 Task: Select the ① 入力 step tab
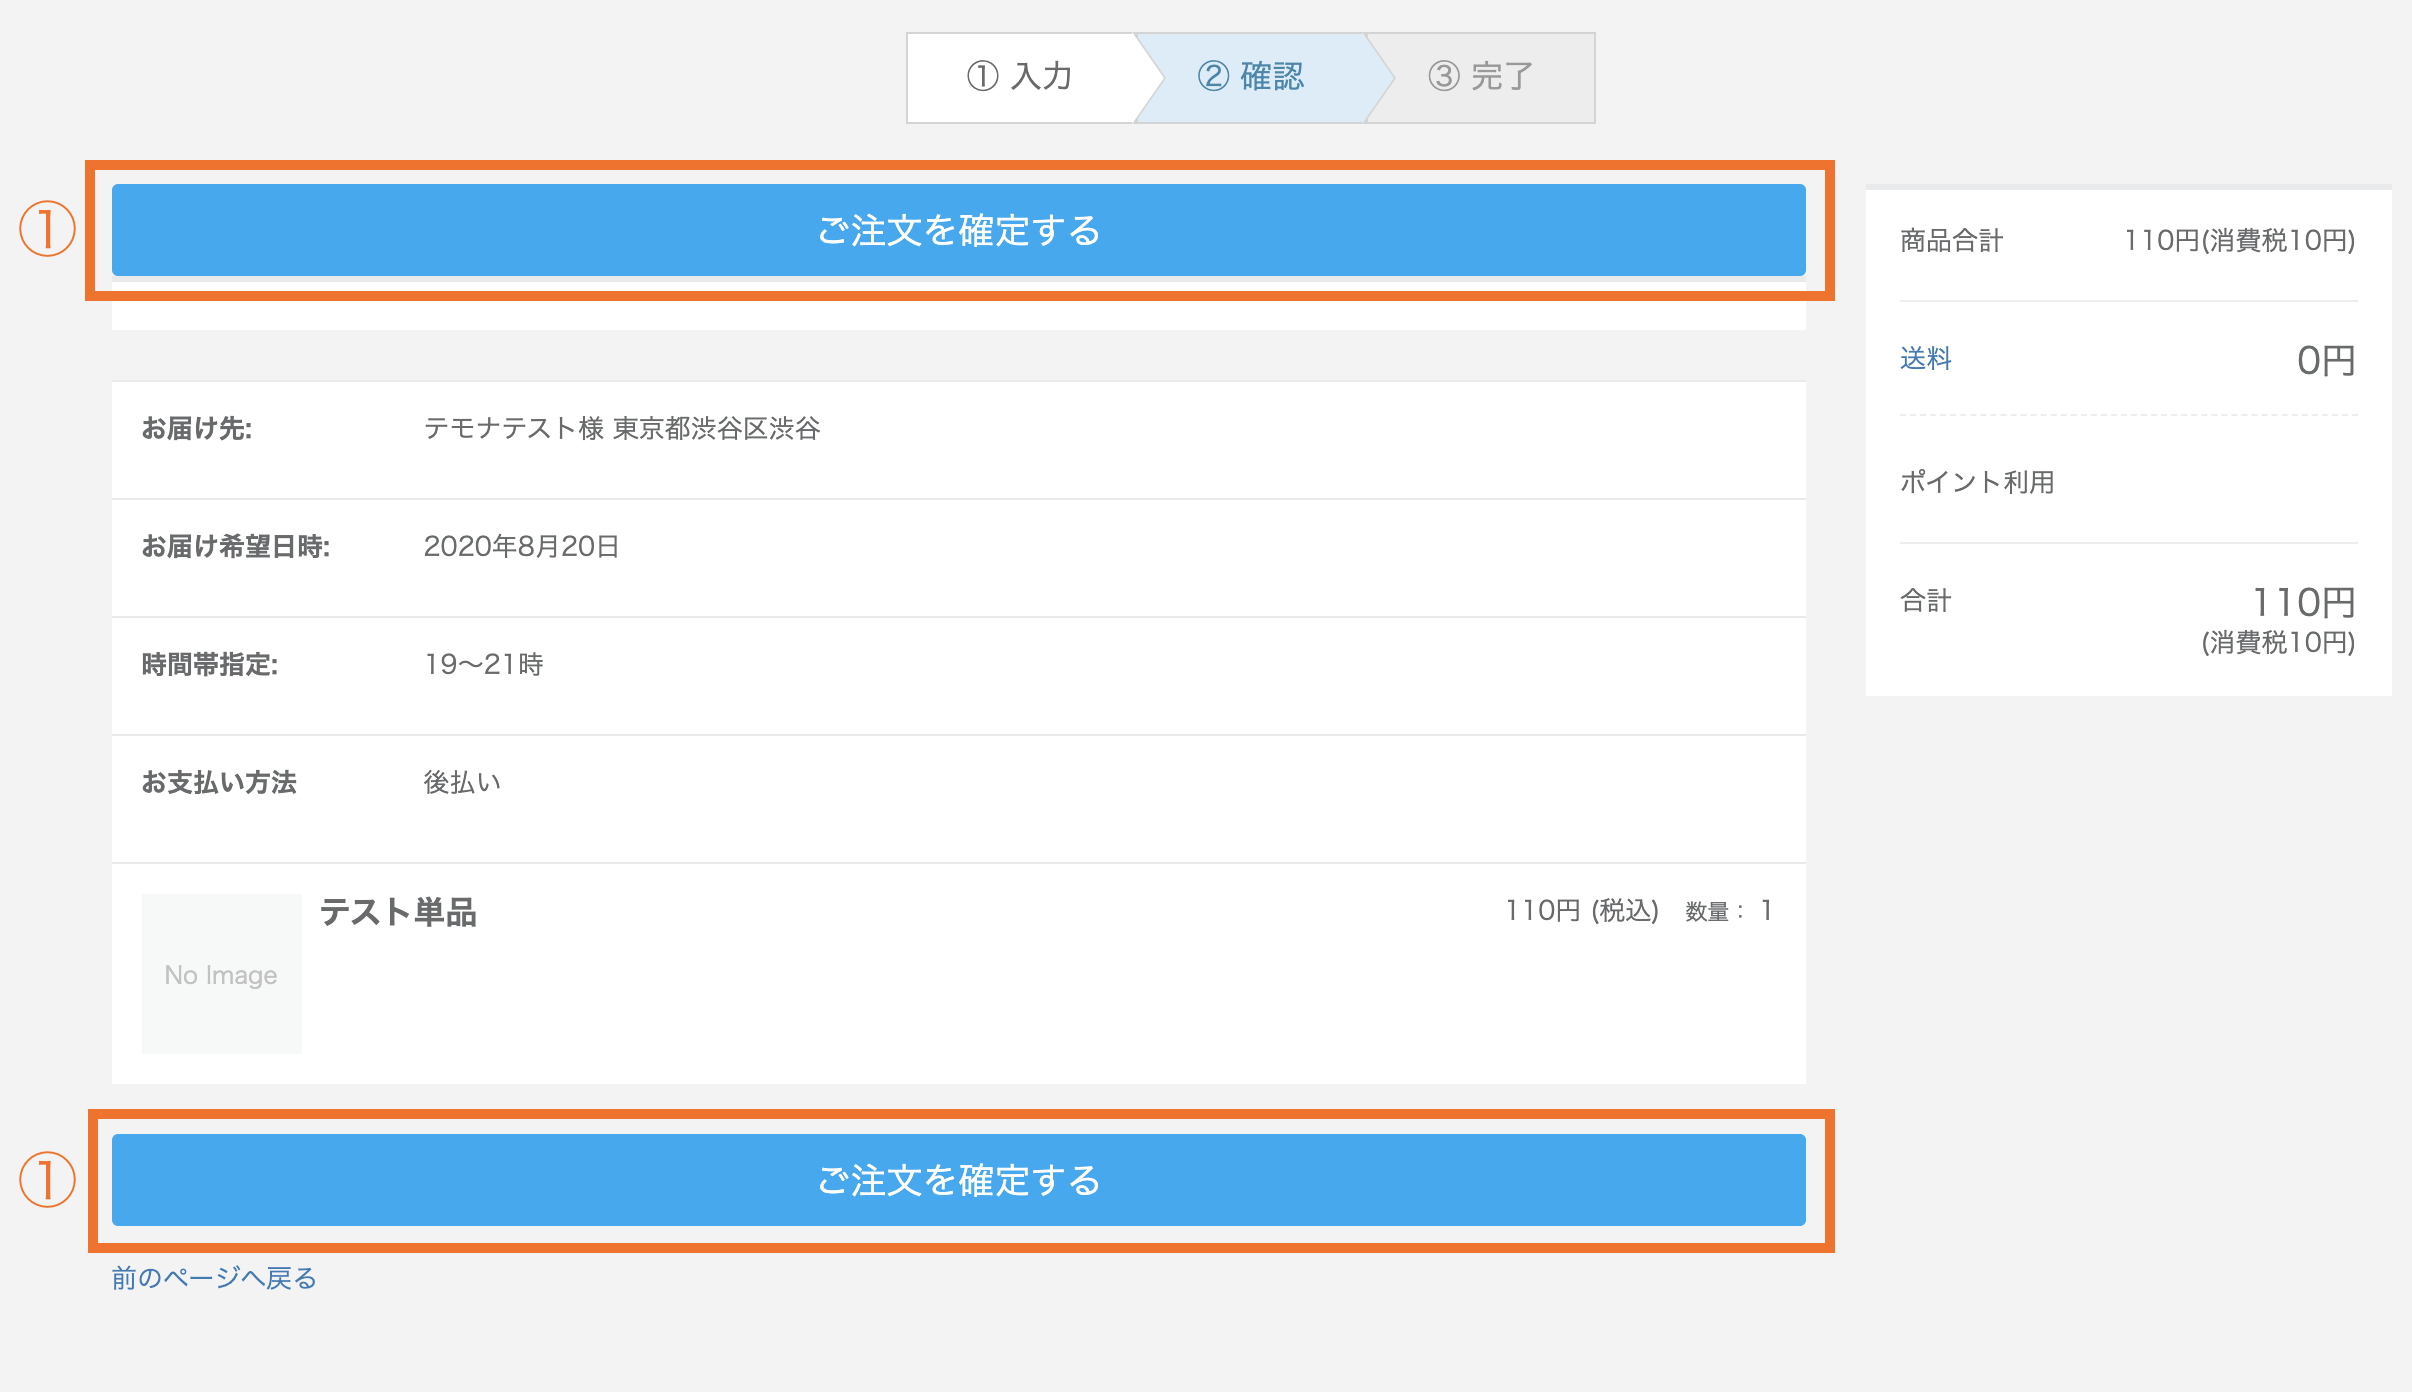pyautogui.click(x=1020, y=77)
